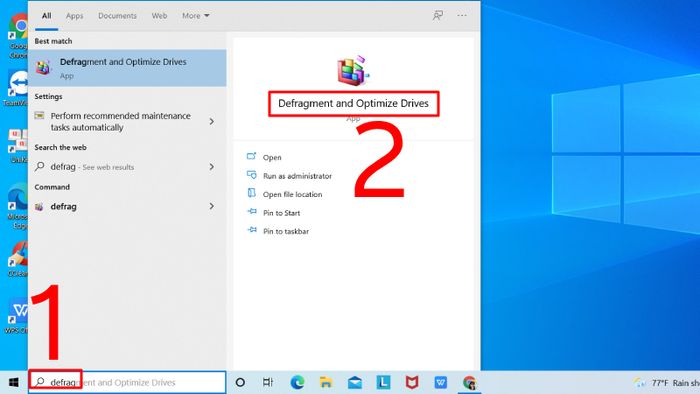Open File Explorer from the taskbar
This screenshot has height=394, width=700.
click(x=326, y=382)
